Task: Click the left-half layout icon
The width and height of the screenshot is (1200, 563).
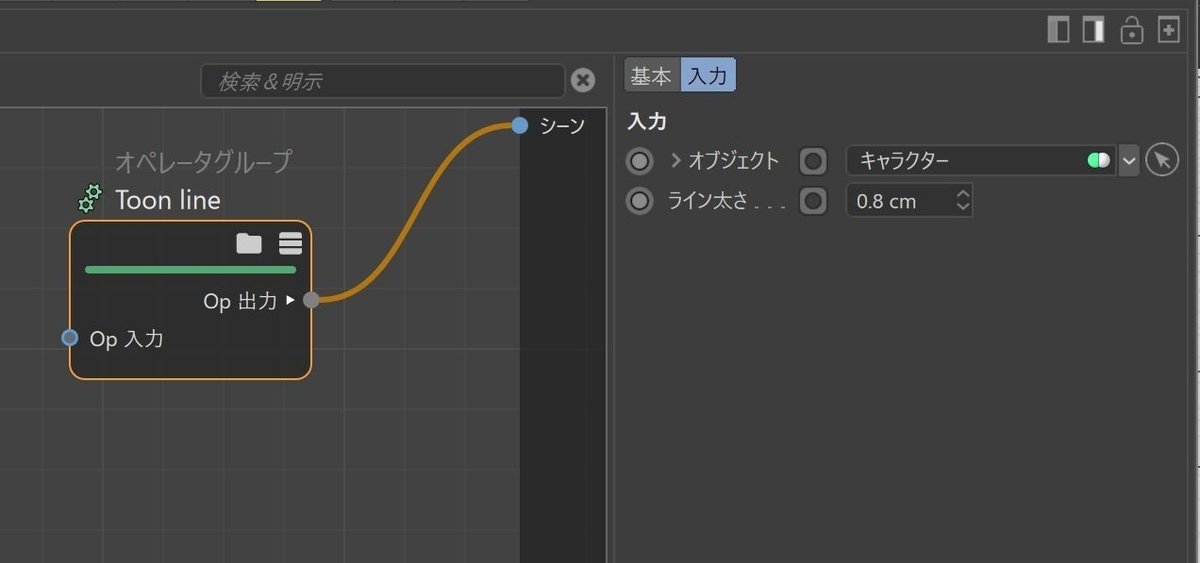Action: click(x=1058, y=30)
